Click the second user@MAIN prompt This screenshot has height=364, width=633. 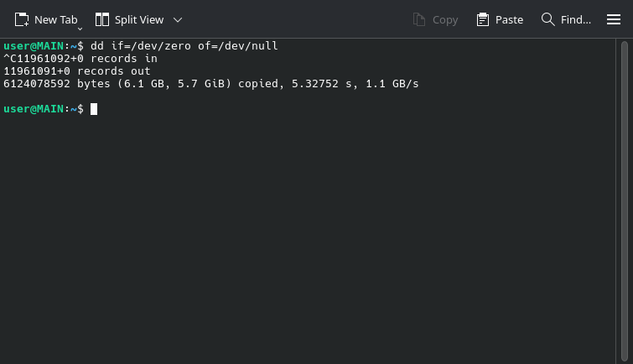(x=43, y=109)
